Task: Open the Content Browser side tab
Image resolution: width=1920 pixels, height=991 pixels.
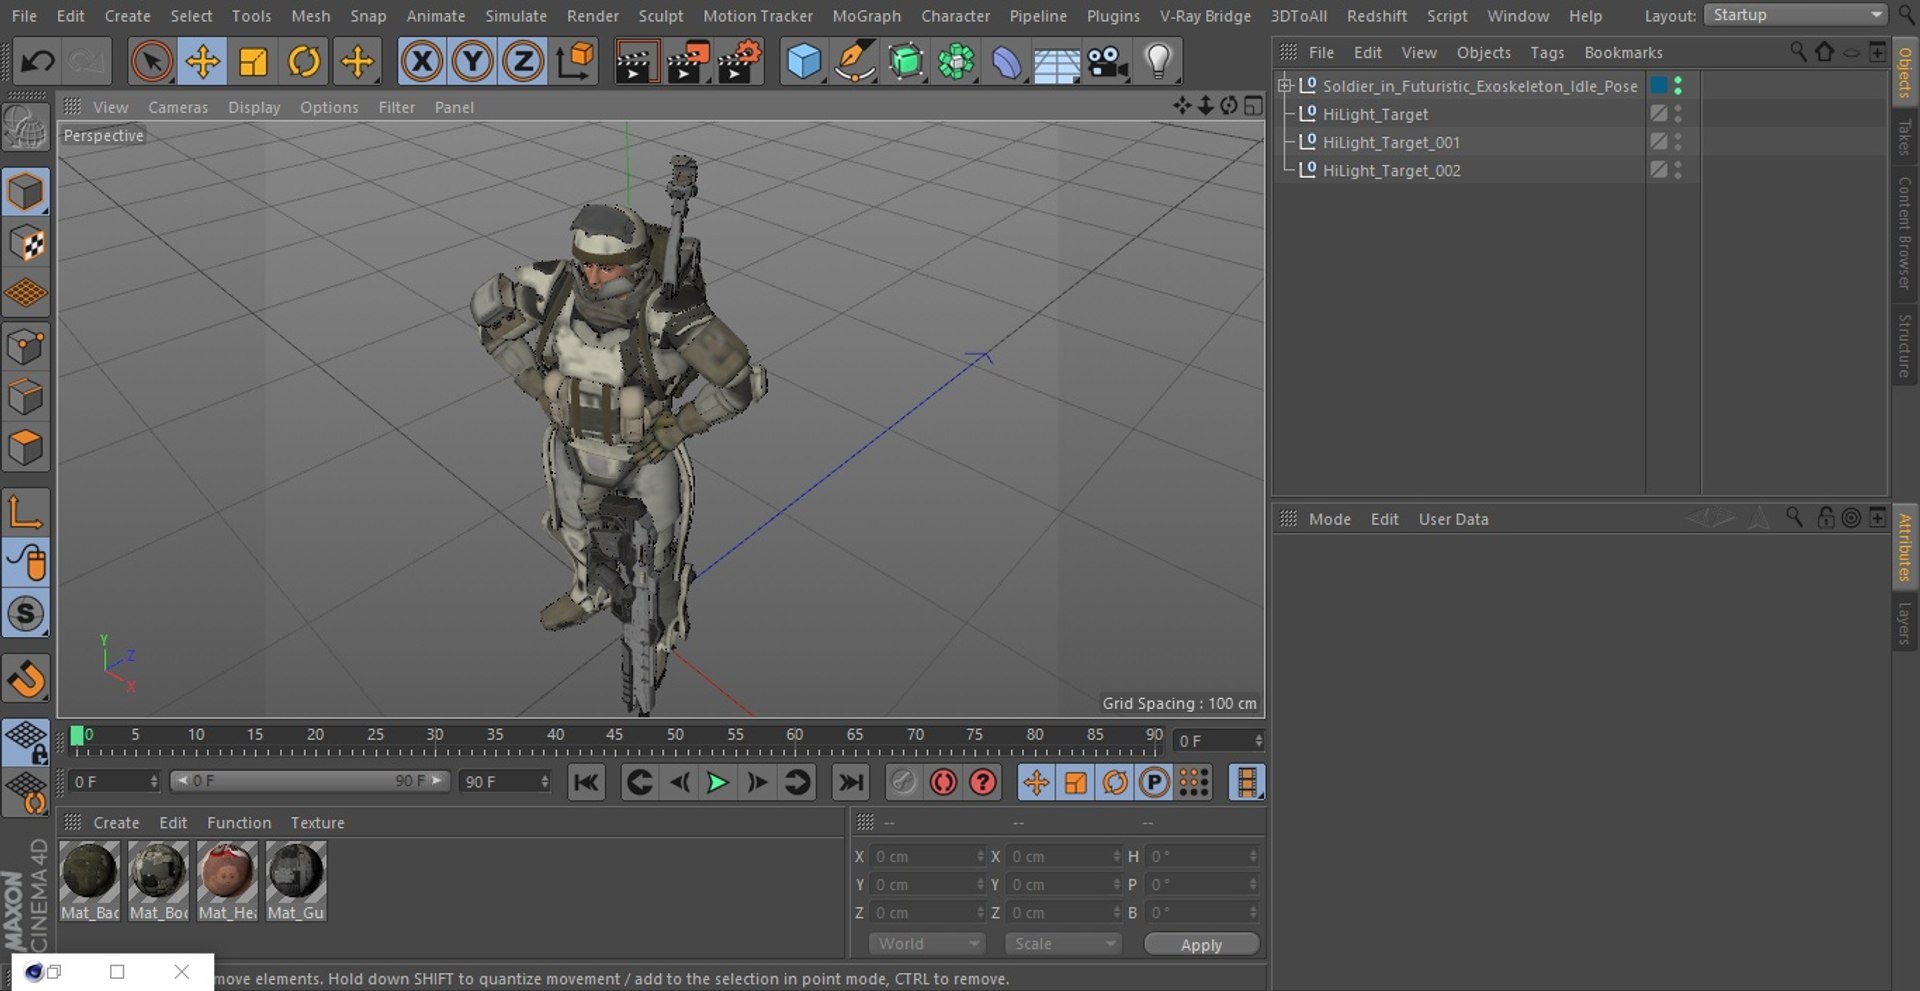Action: (1905, 233)
